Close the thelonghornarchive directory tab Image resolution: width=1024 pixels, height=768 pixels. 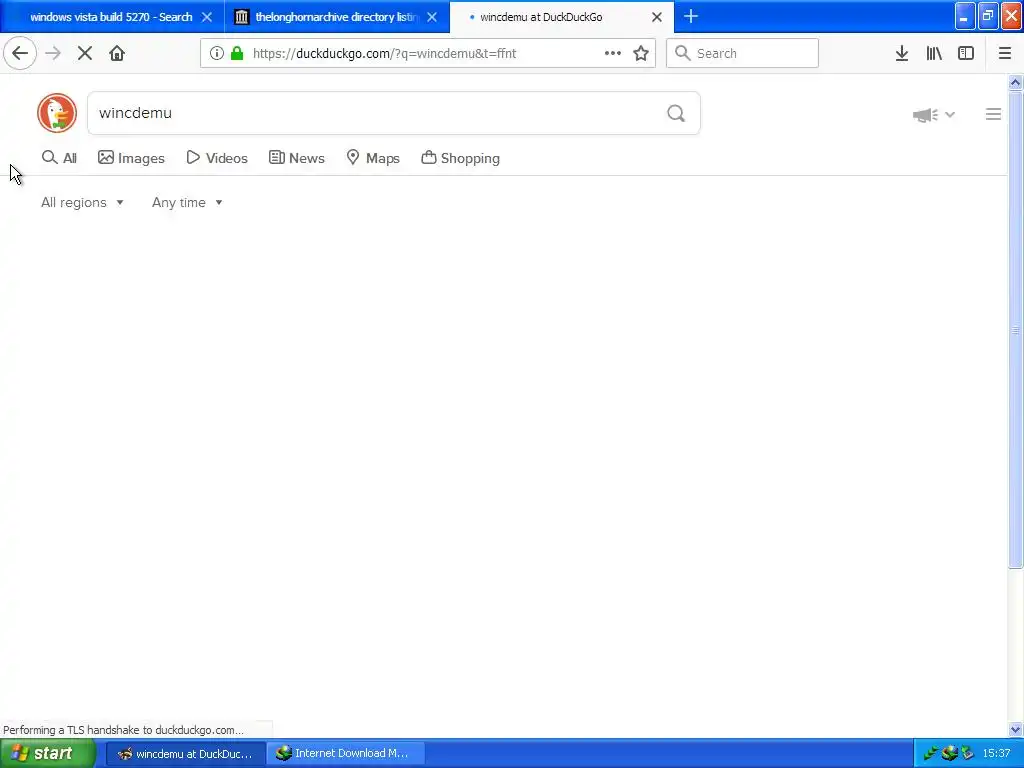[x=432, y=17]
